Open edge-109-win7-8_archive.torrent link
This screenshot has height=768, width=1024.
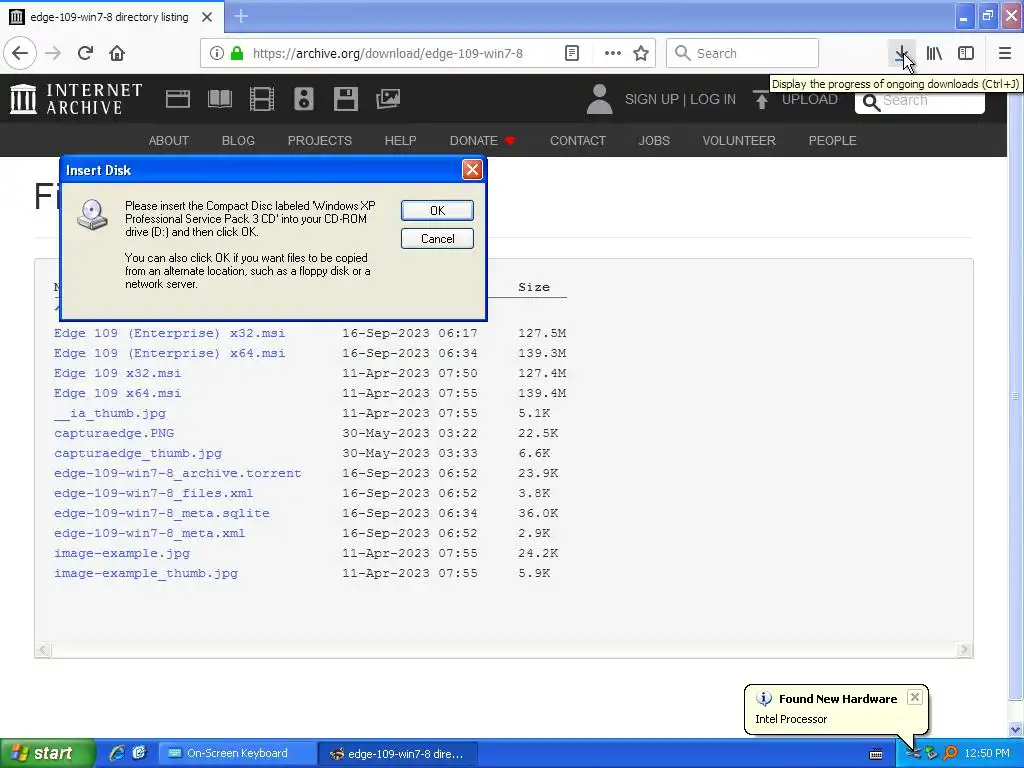coord(178,473)
